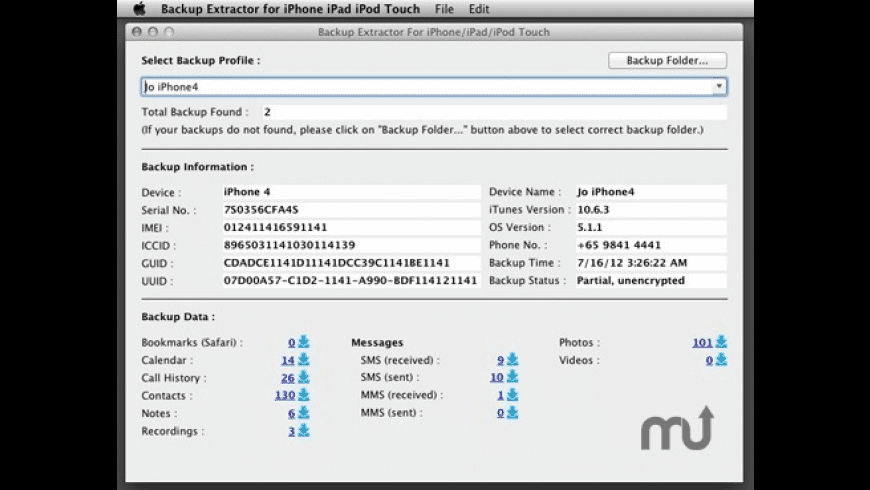Click the Backup Data heading
870x490 pixels.
tap(178, 316)
